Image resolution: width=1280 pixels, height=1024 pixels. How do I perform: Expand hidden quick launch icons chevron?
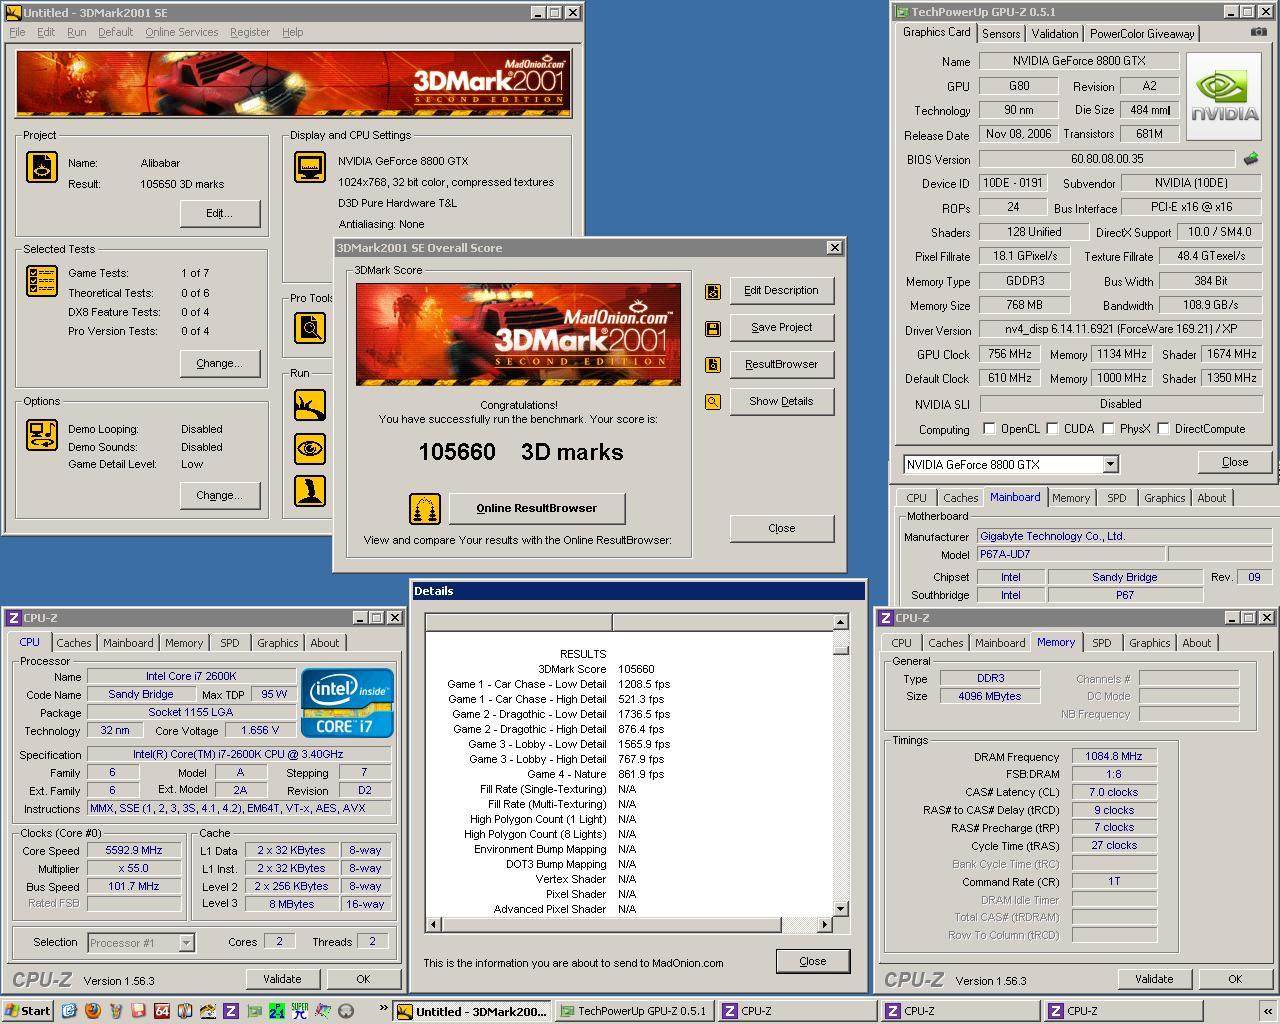click(x=382, y=1009)
